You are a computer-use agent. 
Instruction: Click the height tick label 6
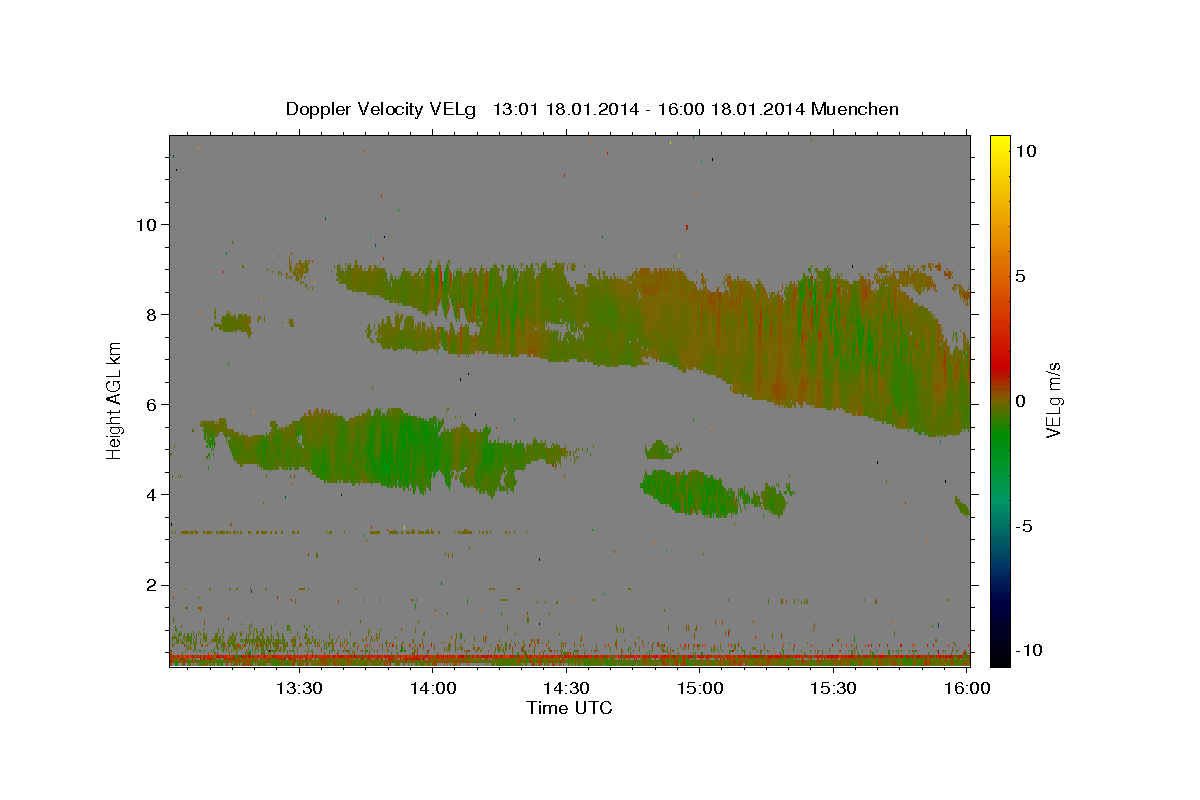click(x=151, y=404)
